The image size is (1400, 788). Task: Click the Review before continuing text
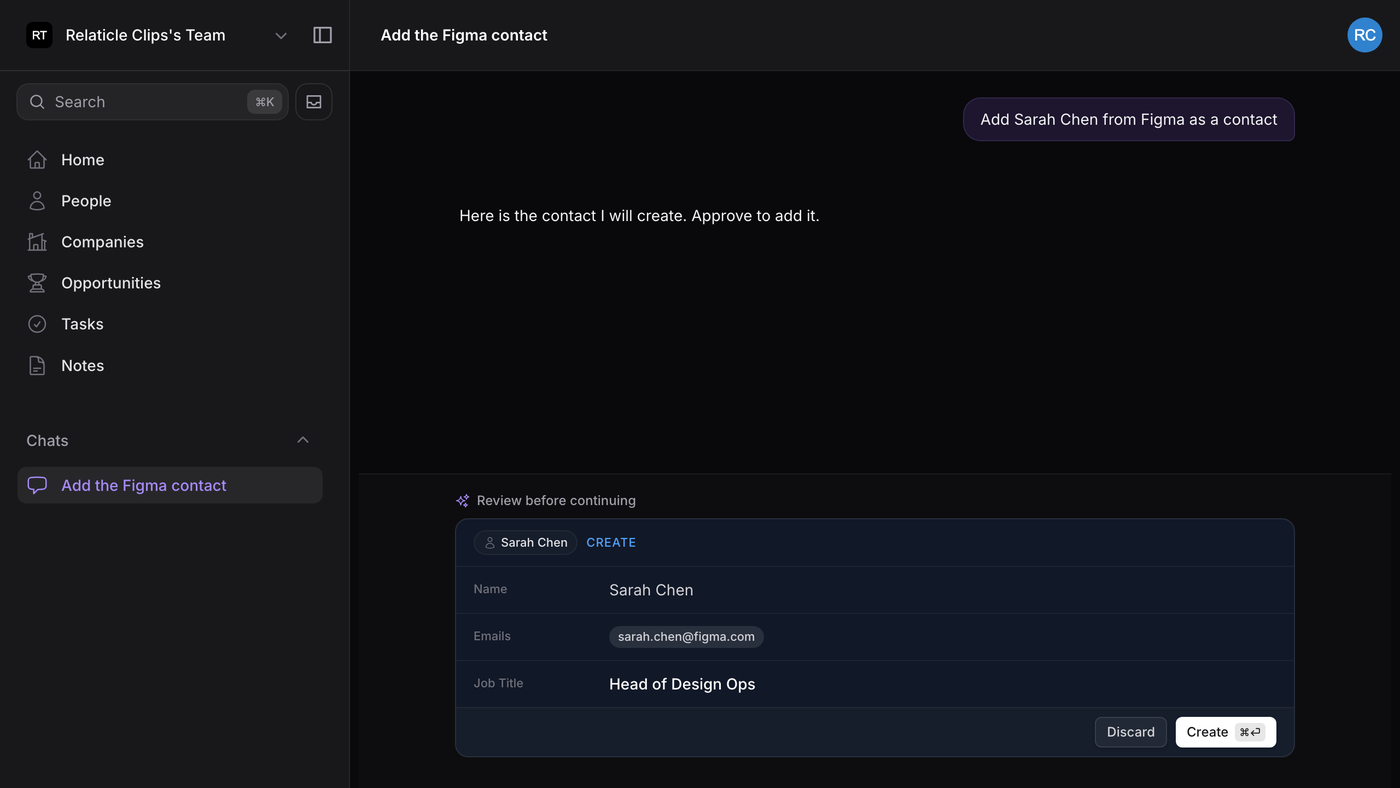(556, 501)
